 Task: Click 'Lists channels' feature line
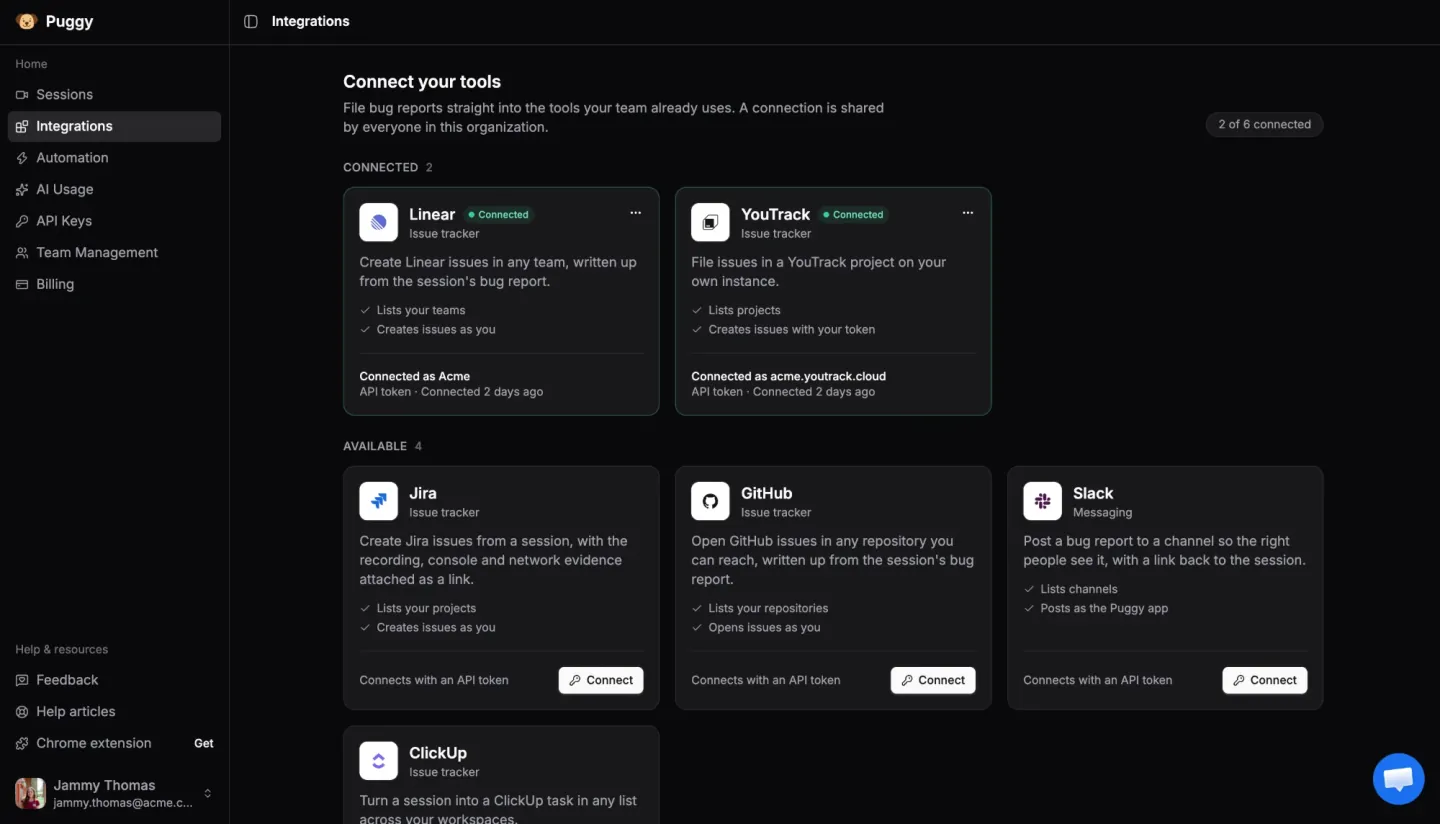tap(1079, 589)
